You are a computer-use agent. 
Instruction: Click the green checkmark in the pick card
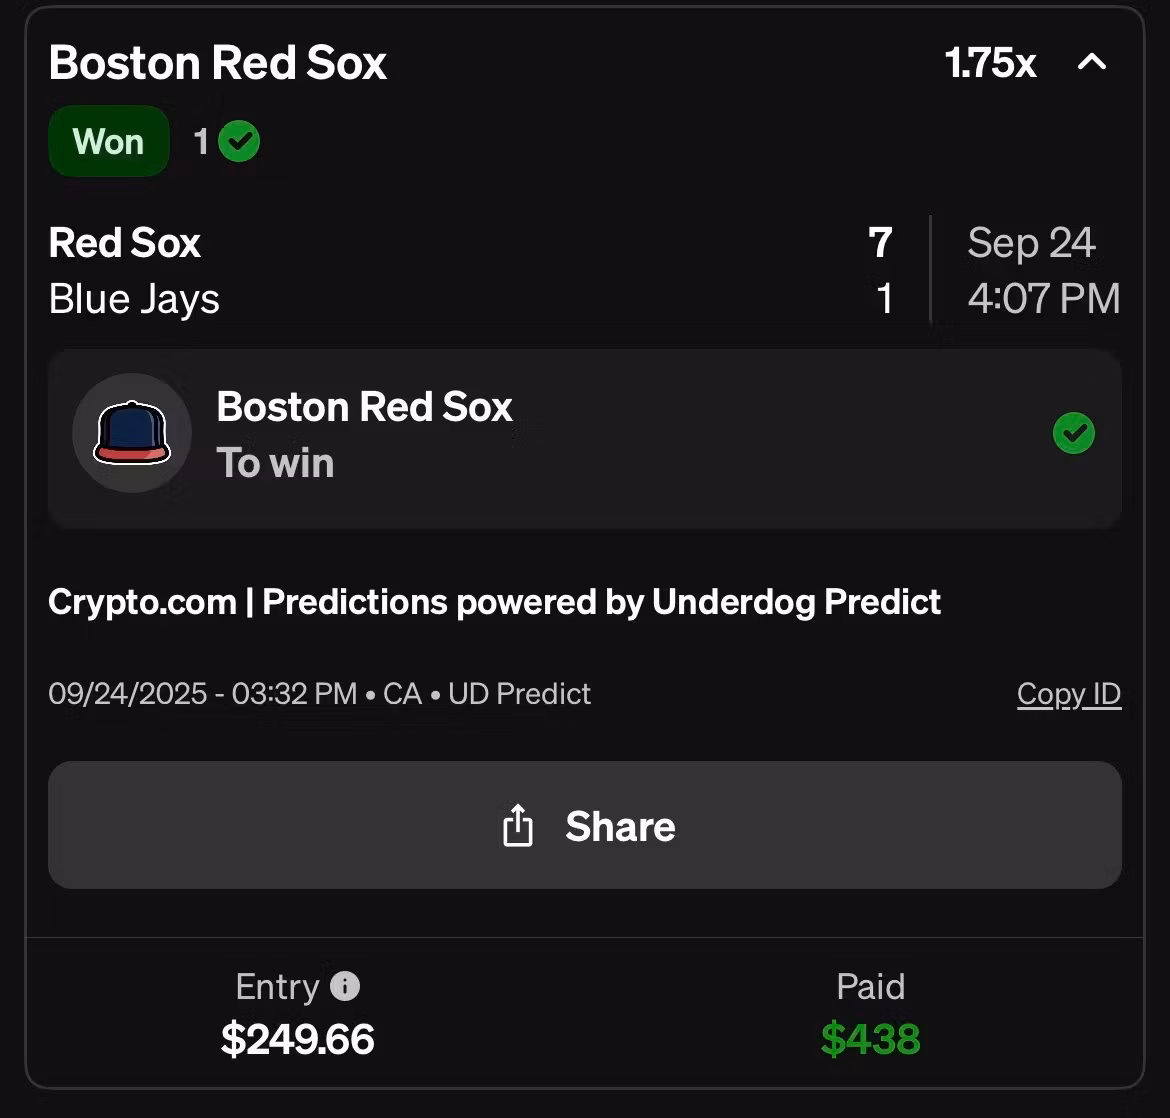tap(1074, 433)
